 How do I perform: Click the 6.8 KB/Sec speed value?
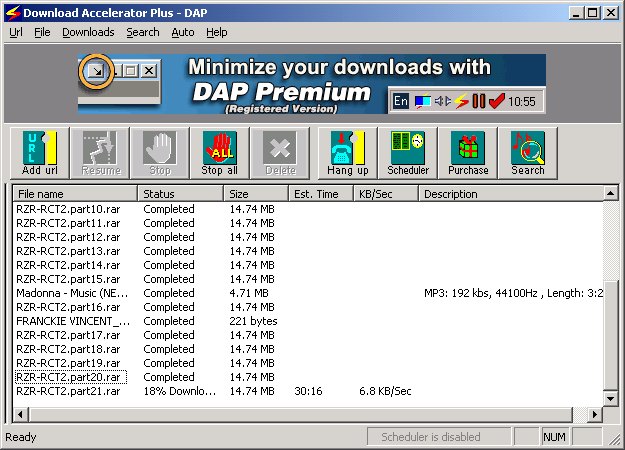click(385, 391)
